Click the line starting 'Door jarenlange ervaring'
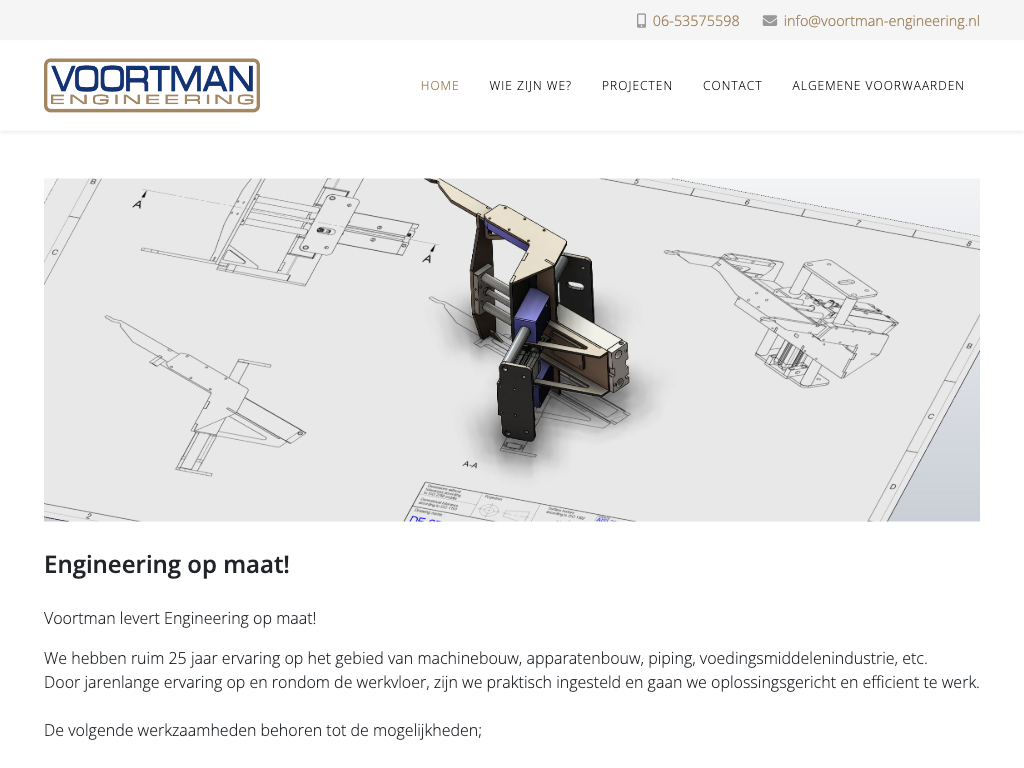 coord(511,683)
